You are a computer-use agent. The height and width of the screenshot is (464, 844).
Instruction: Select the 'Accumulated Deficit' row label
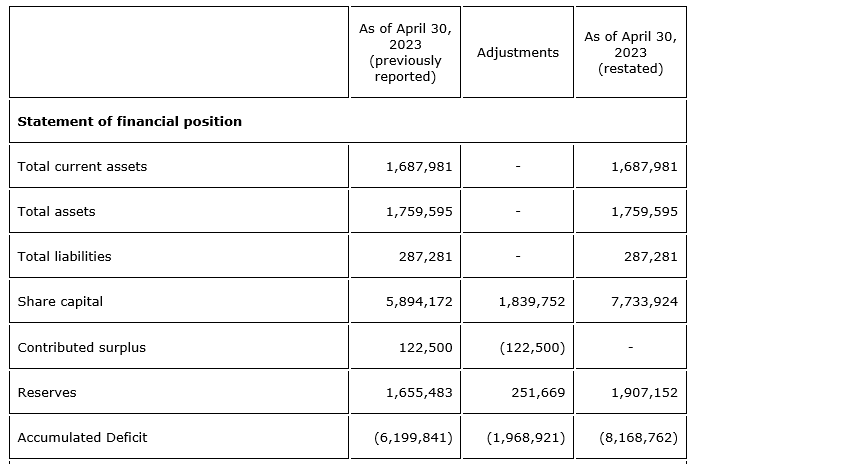point(83,438)
